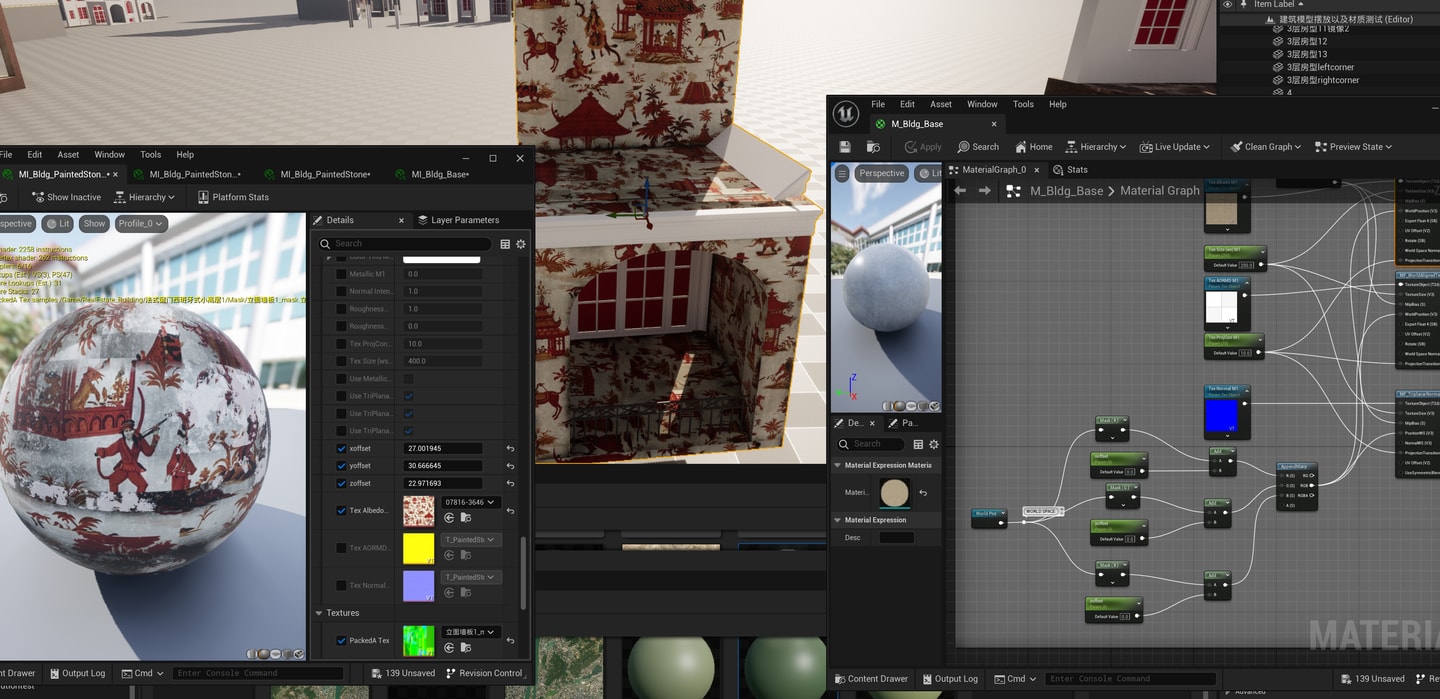Click the yellow Tex AORMD texture thumbnail
The image size is (1440, 699).
[418, 548]
